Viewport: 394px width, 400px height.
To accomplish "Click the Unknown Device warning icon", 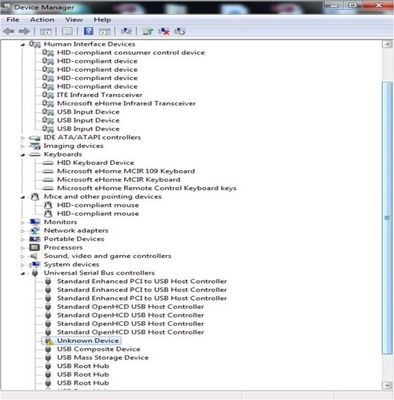I will click(x=48, y=341).
